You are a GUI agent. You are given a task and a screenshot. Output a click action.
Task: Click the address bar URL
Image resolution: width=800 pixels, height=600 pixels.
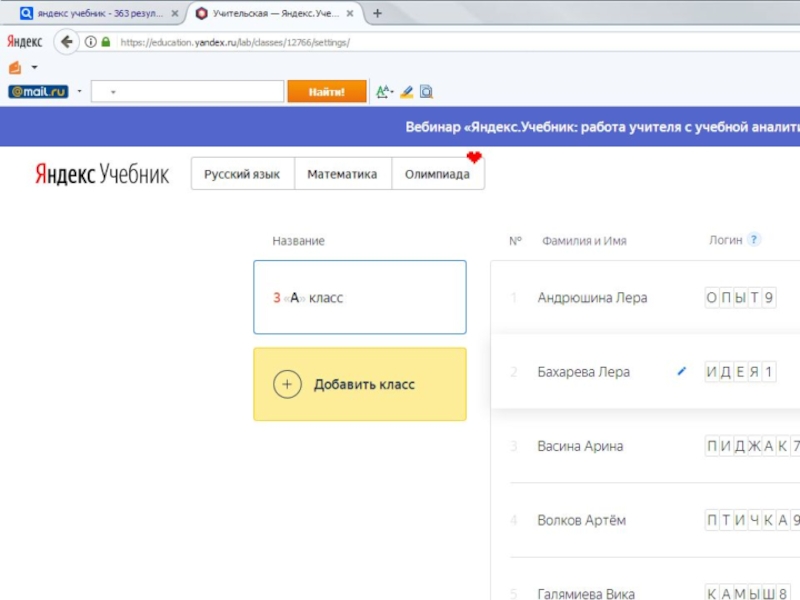pos(235,42)
